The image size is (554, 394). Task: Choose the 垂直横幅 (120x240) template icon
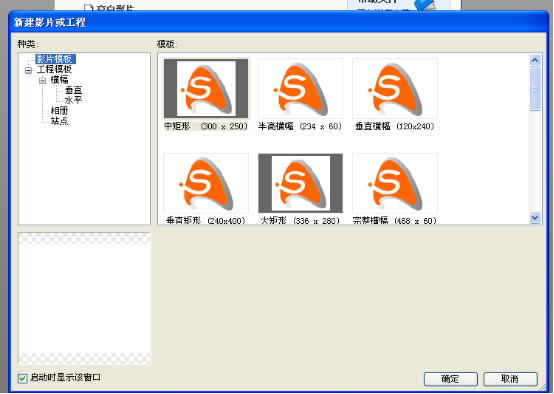coord(395,88)
